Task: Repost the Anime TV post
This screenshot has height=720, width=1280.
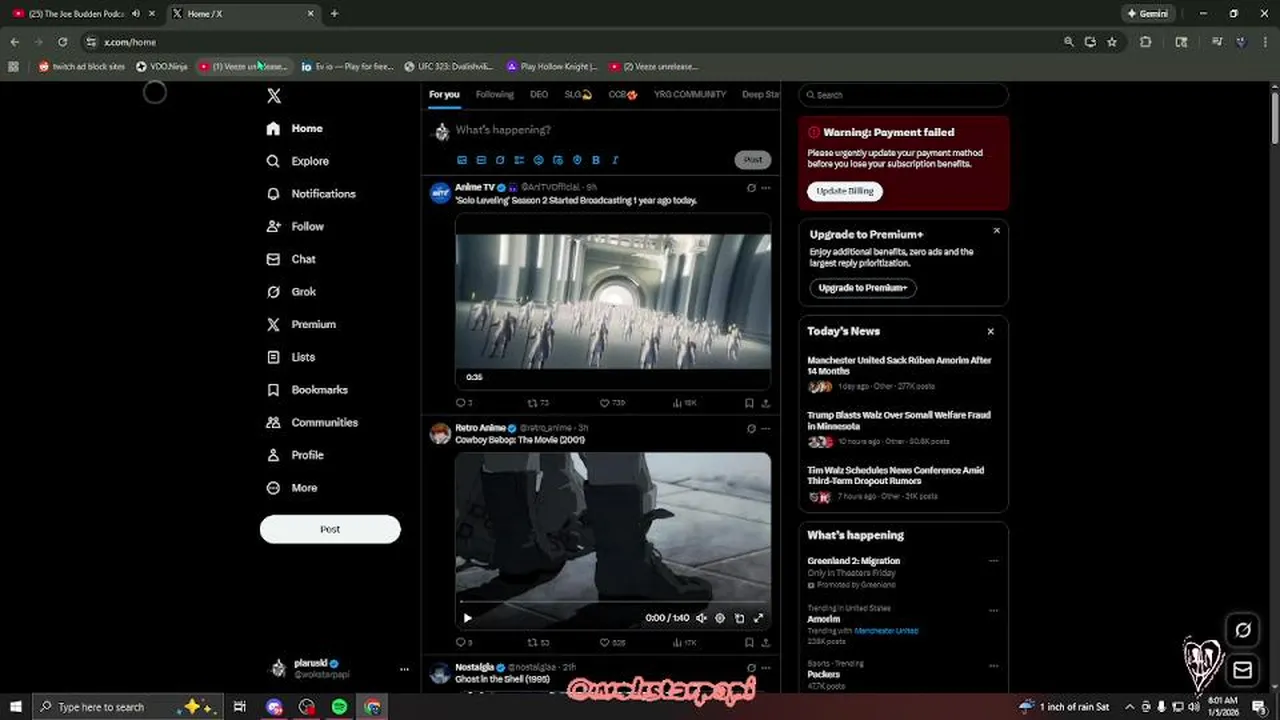Action: (x=538, y=403)
